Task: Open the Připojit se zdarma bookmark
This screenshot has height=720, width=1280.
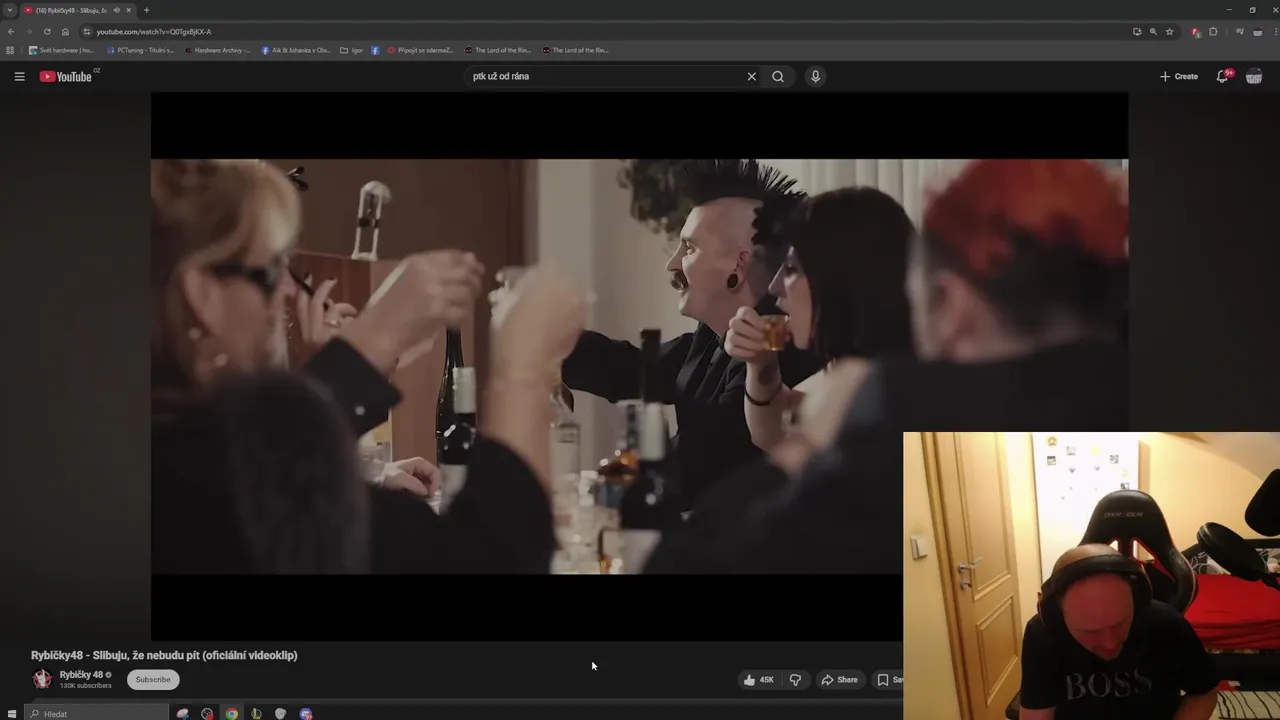Action: (421, 50)
